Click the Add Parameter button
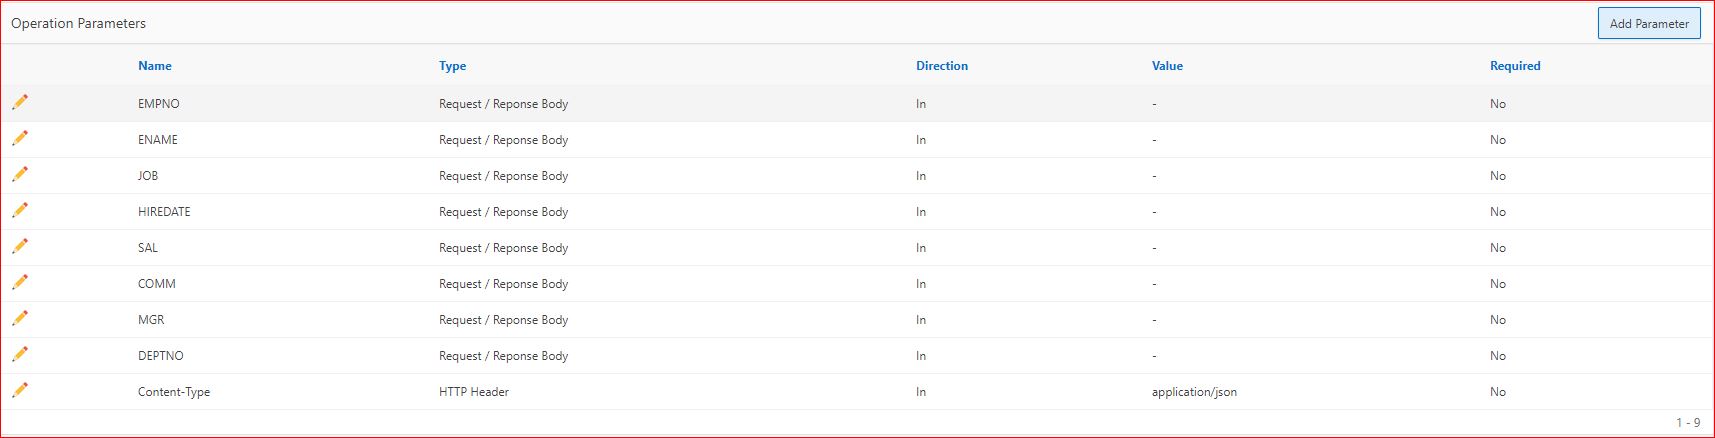The width and height of the screenshot is (1715, 438). click(x=1649, y=23)
